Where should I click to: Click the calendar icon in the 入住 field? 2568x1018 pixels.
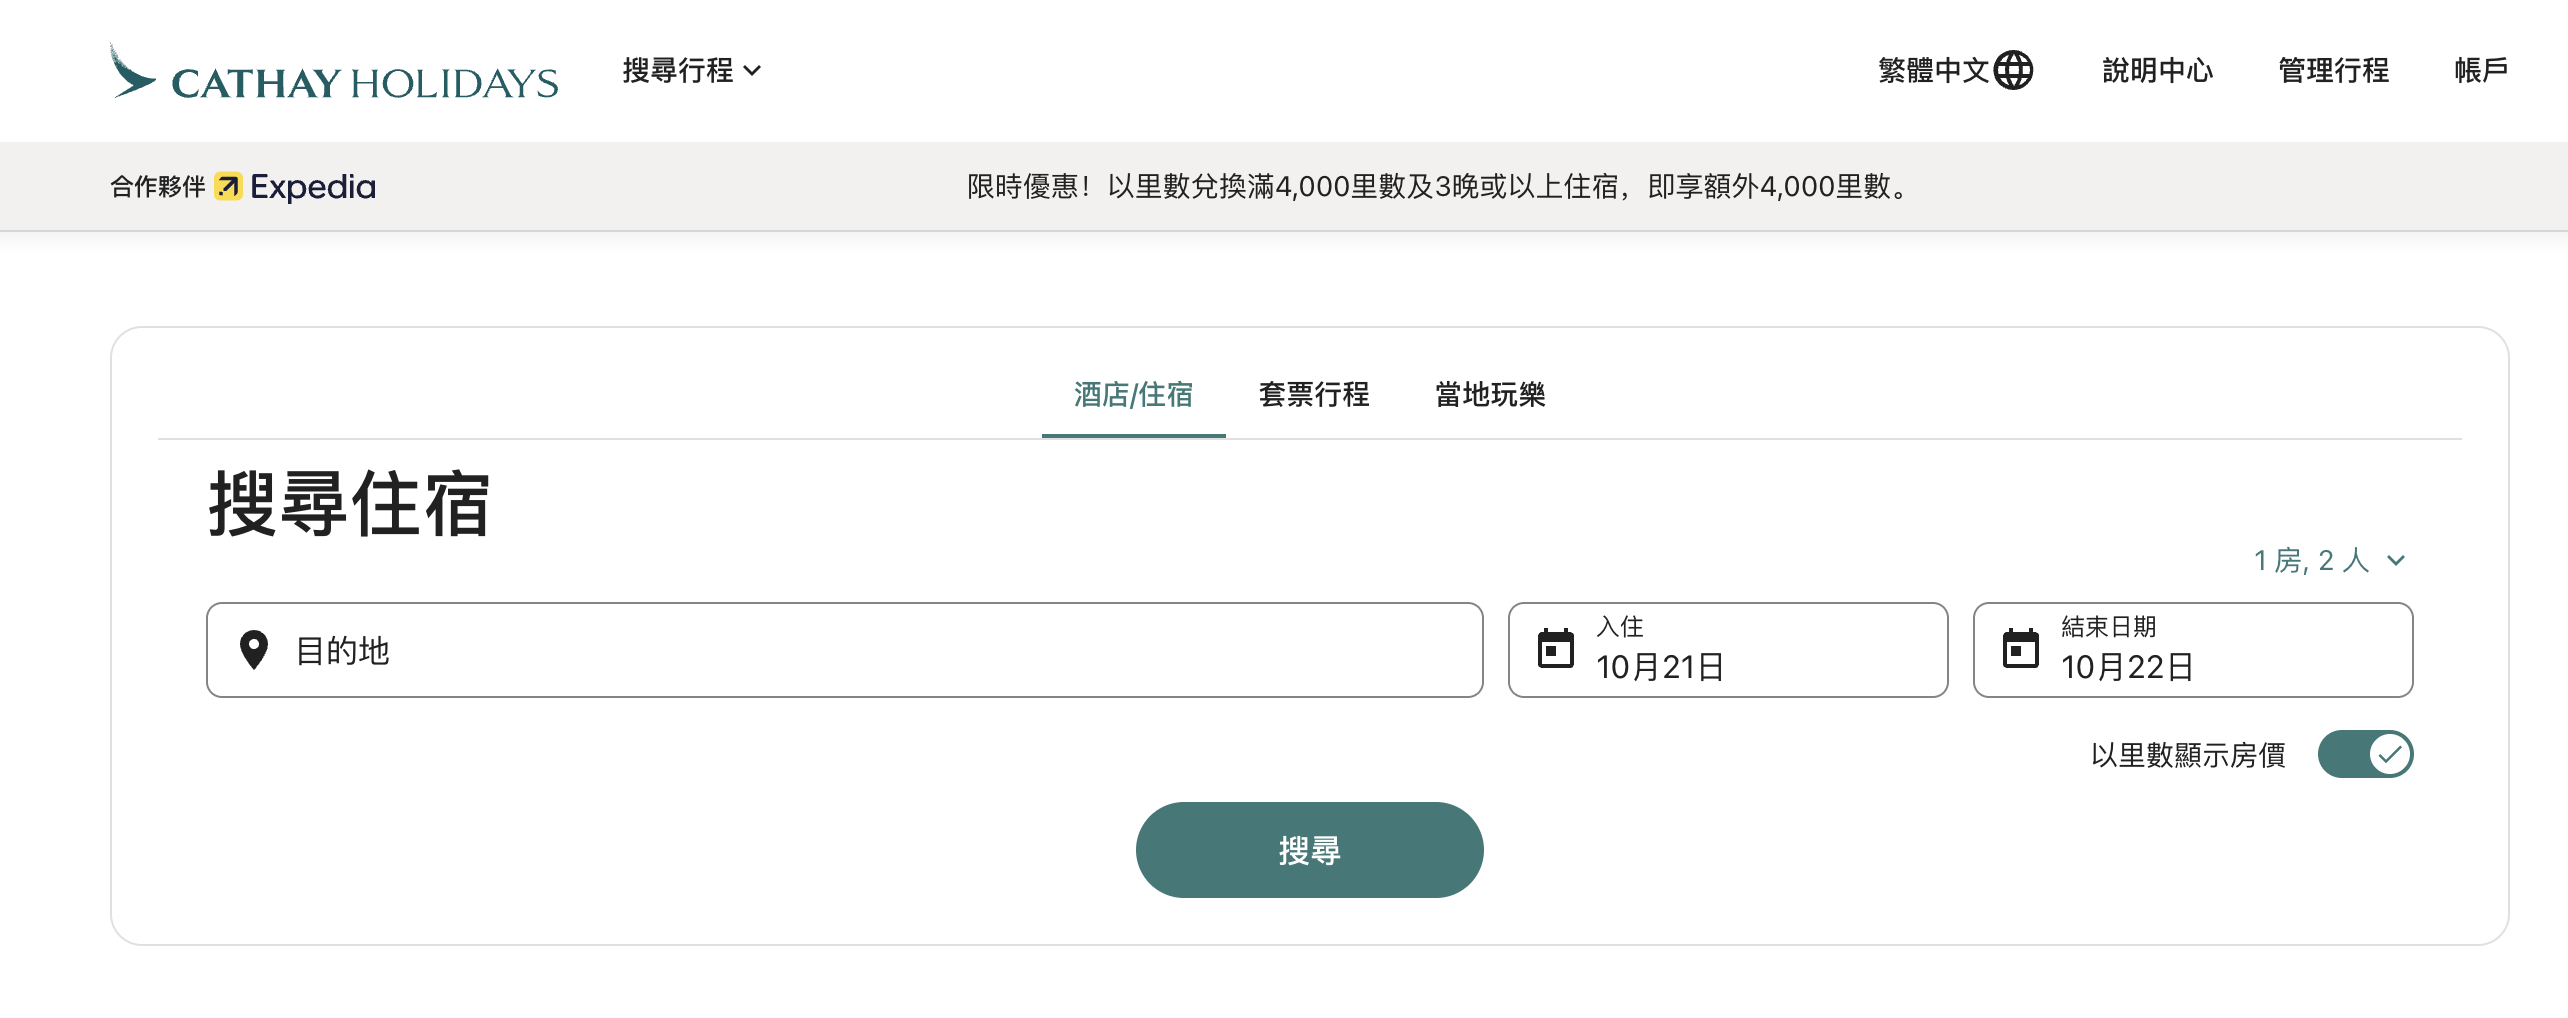click(x=1557, y=648)
